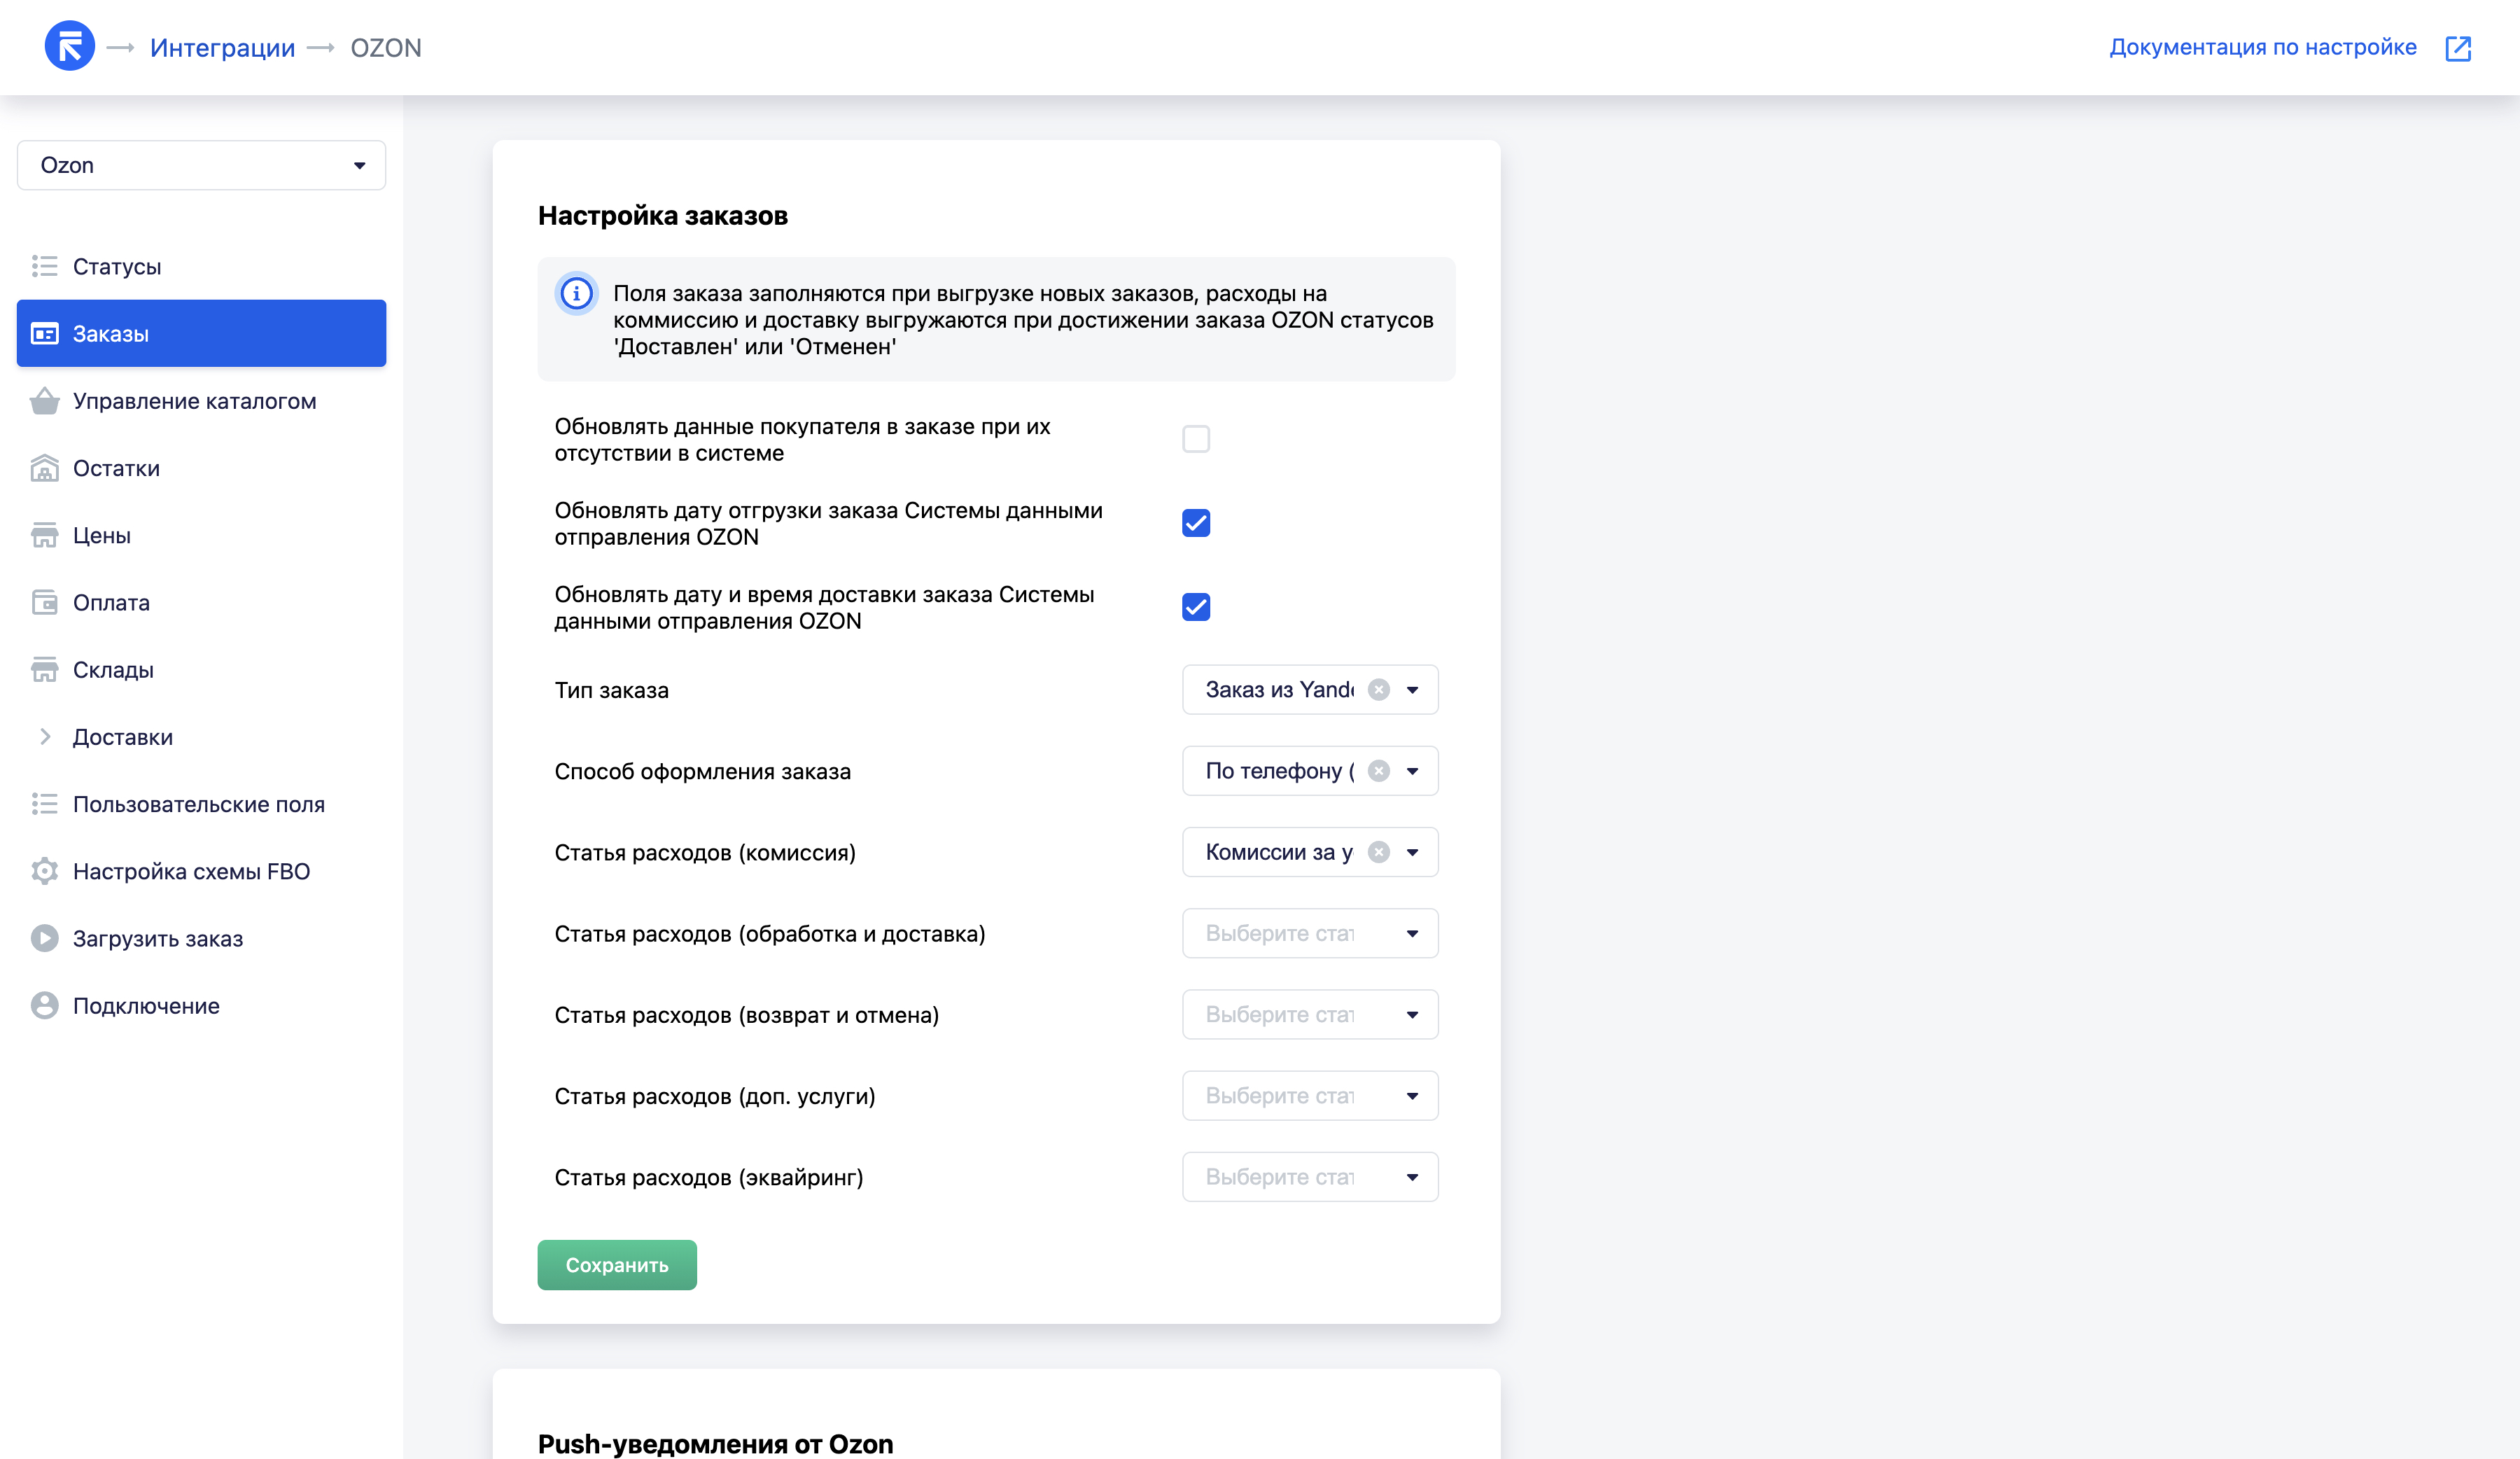Click the Остатки warehouse icon
Image resolution: width=2520 pixels, height=1459 pixels.
pyautogui.click(x=44, y=468)
